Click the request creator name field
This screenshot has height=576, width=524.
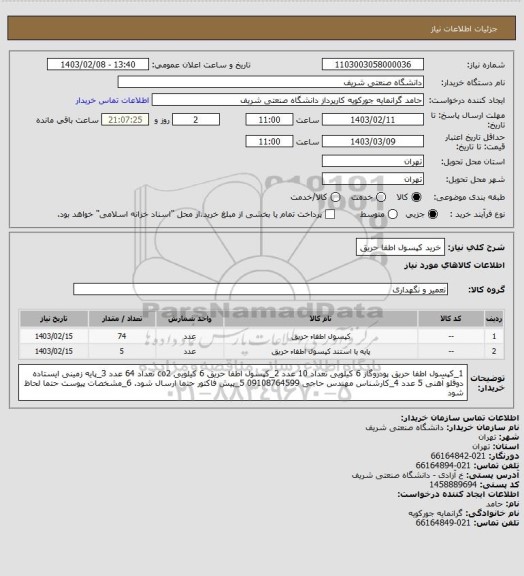(x=288, y=100)
